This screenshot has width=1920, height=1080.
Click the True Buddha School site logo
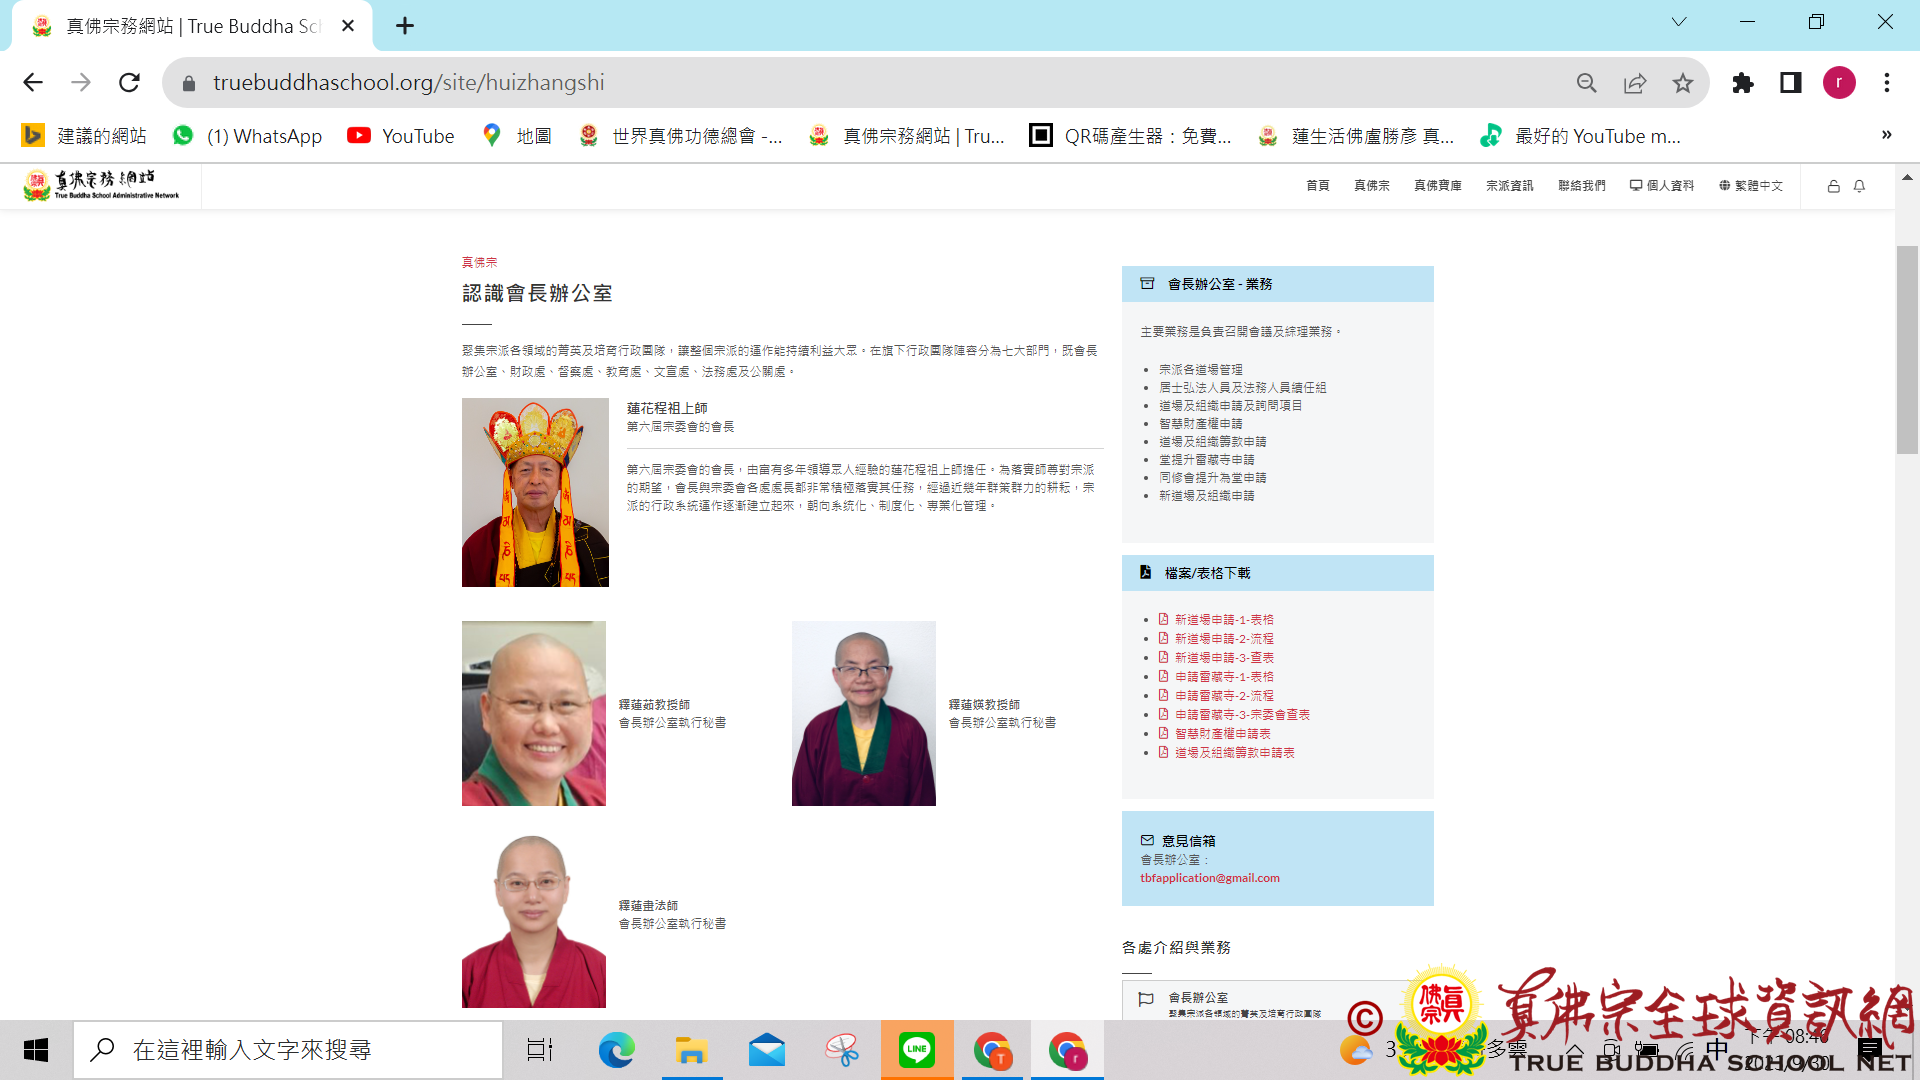pos(102,185)
